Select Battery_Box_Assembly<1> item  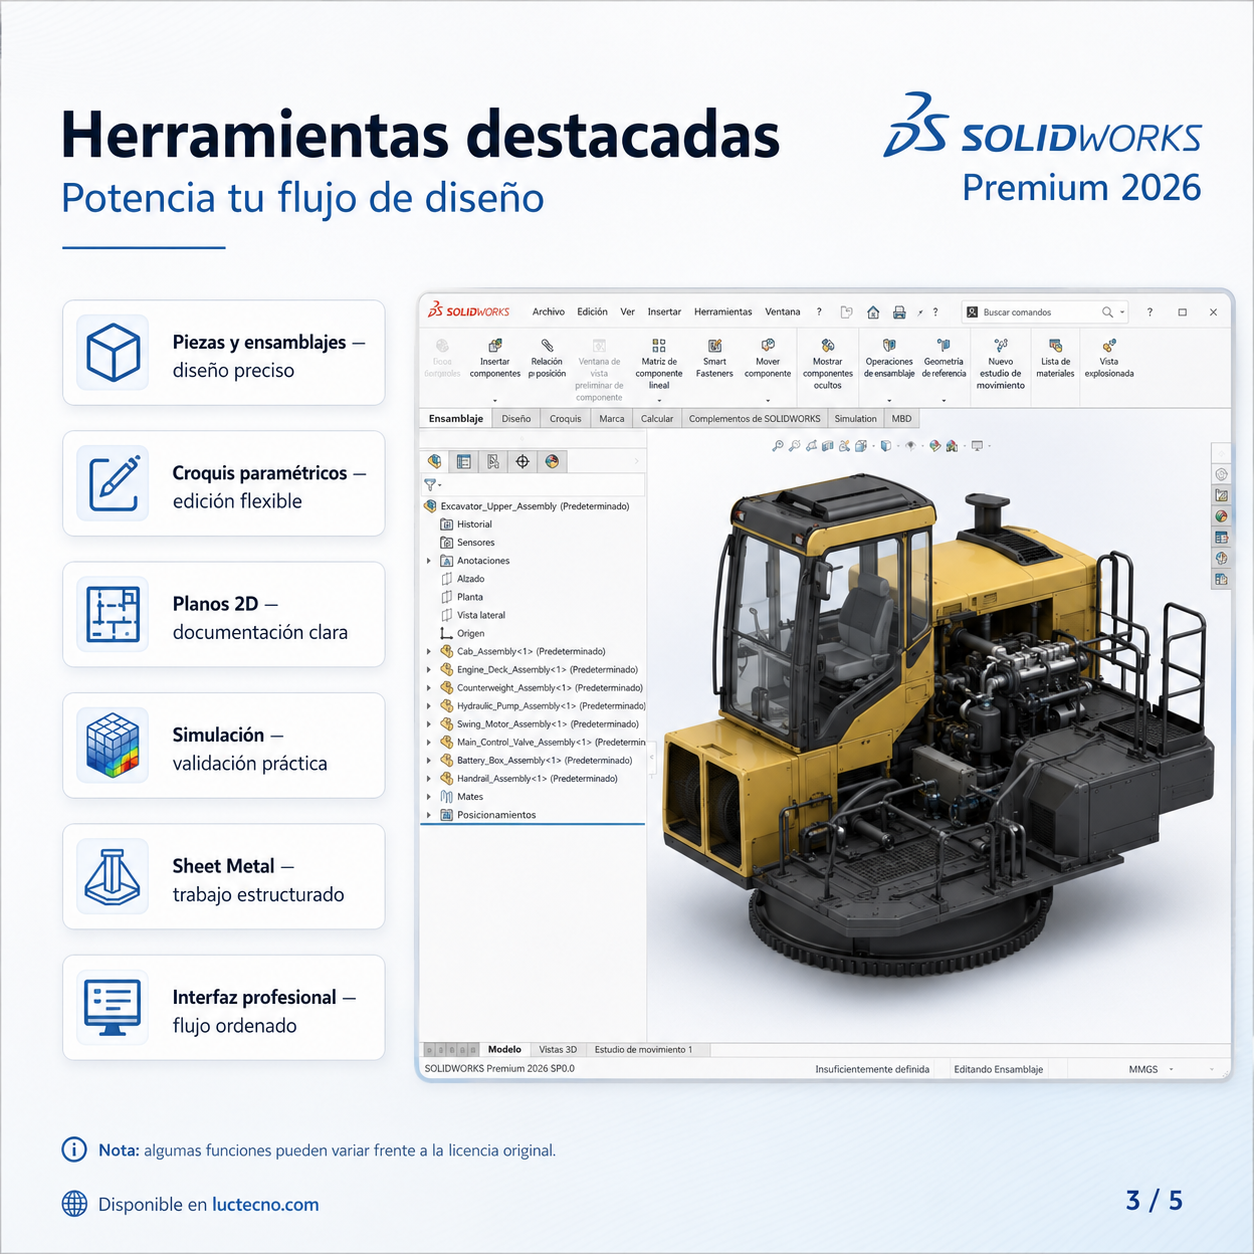click(536, 760)
